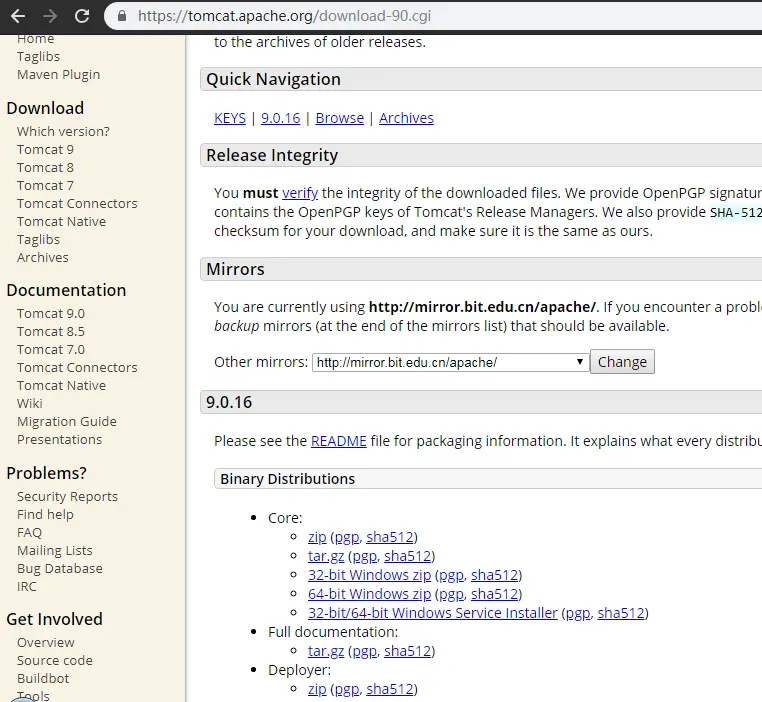This screenshot has height=702, width=762.
Task: Jump to 9.0.16 quick navigation link
Action: tap(280, 118)
